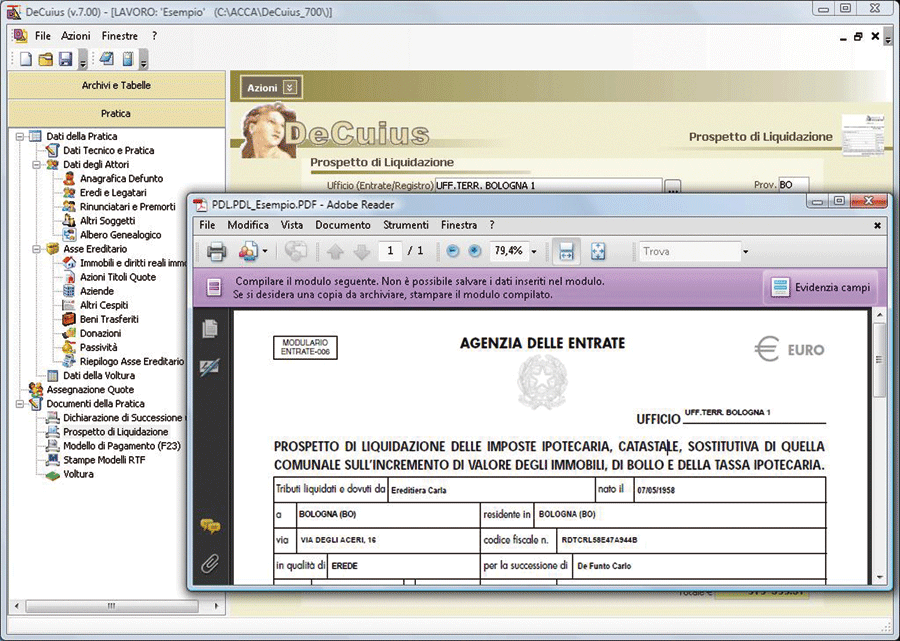This screenshot has width=900, height=641.
Task: Open the zoom percentage dropdown arrow
Action: pyautogui.click(x=534, y=252)
